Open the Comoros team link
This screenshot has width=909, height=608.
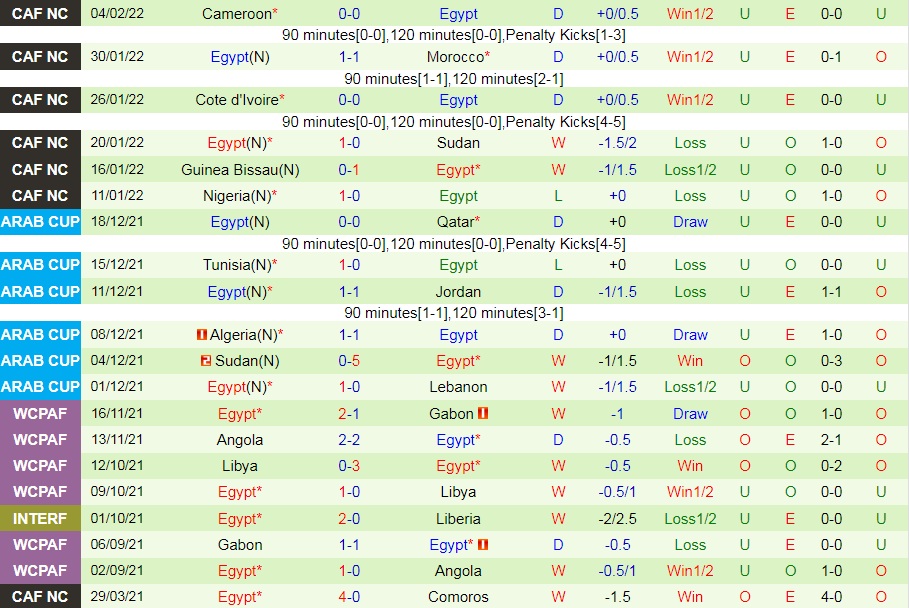coord(458,597)
